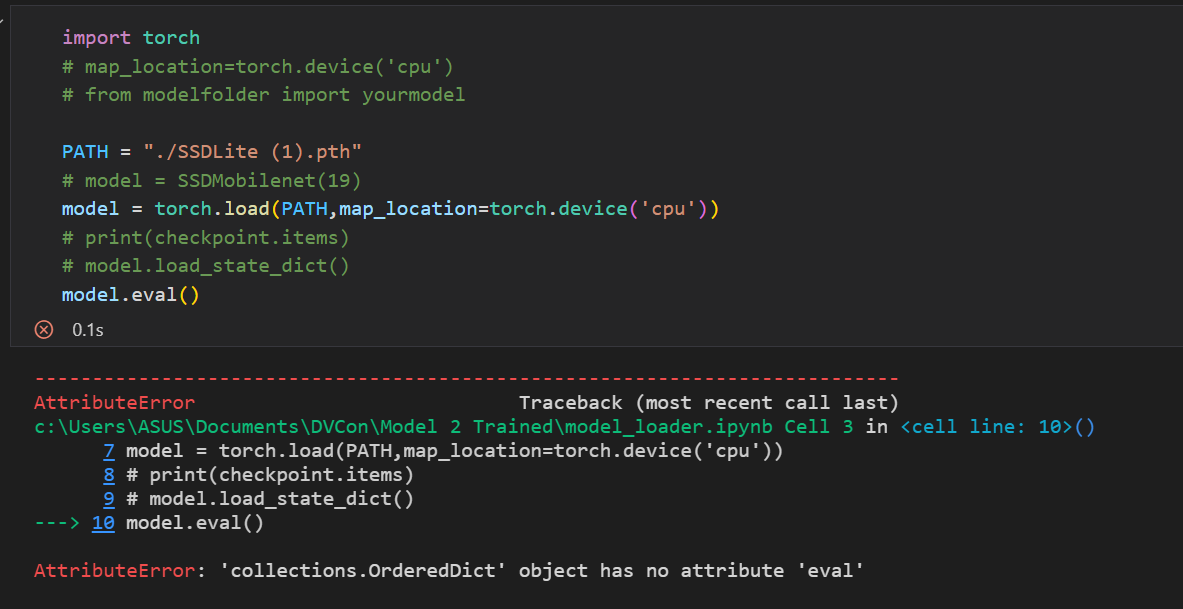
Task: Jump to traceback line number 10 link
Action: coord(103,523)
